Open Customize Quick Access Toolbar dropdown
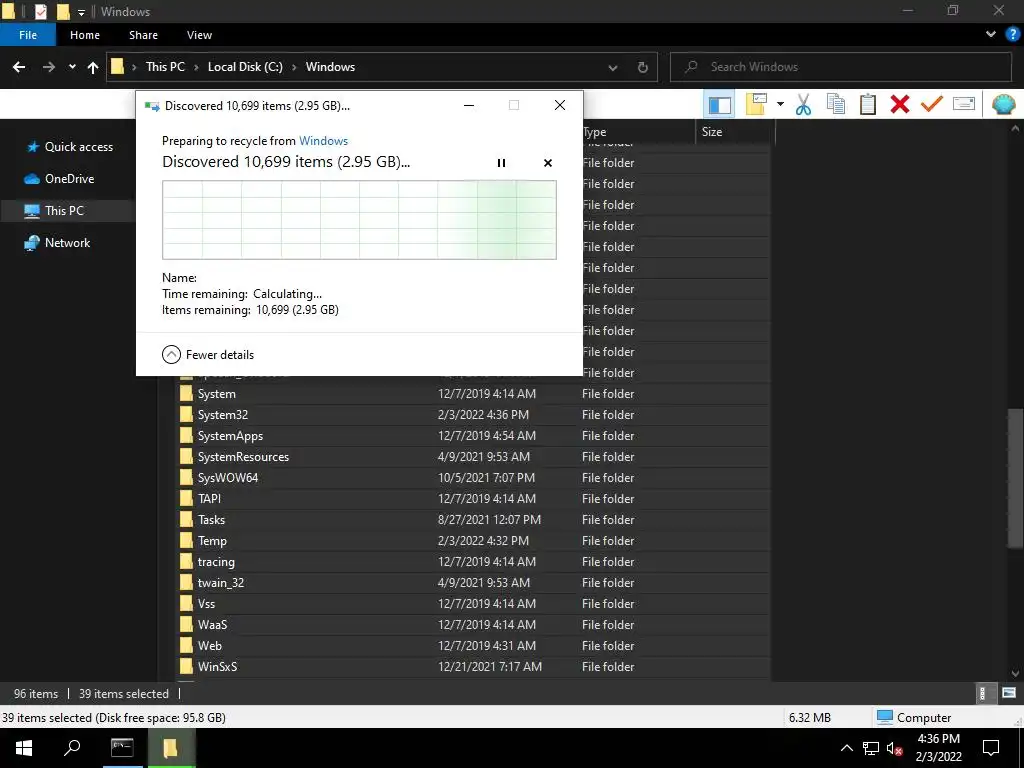This screenshot has height=768, width=1024. pos(81,12)
